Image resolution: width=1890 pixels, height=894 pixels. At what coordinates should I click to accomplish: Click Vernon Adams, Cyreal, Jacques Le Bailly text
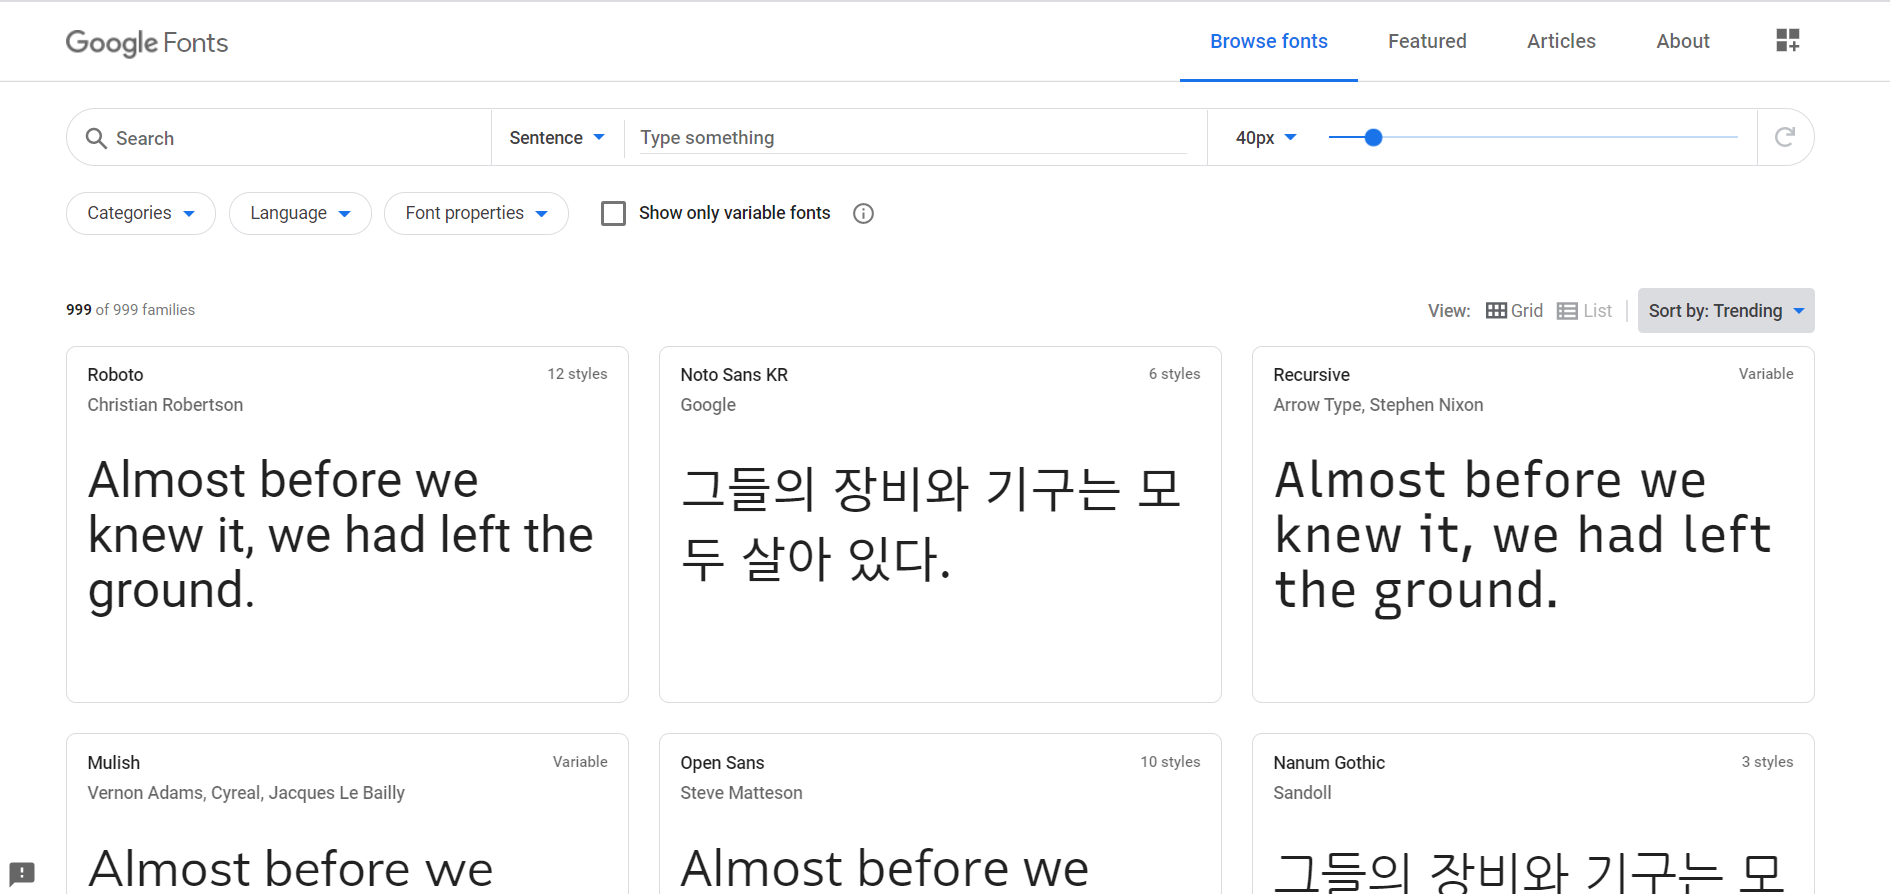coord(246,793)
